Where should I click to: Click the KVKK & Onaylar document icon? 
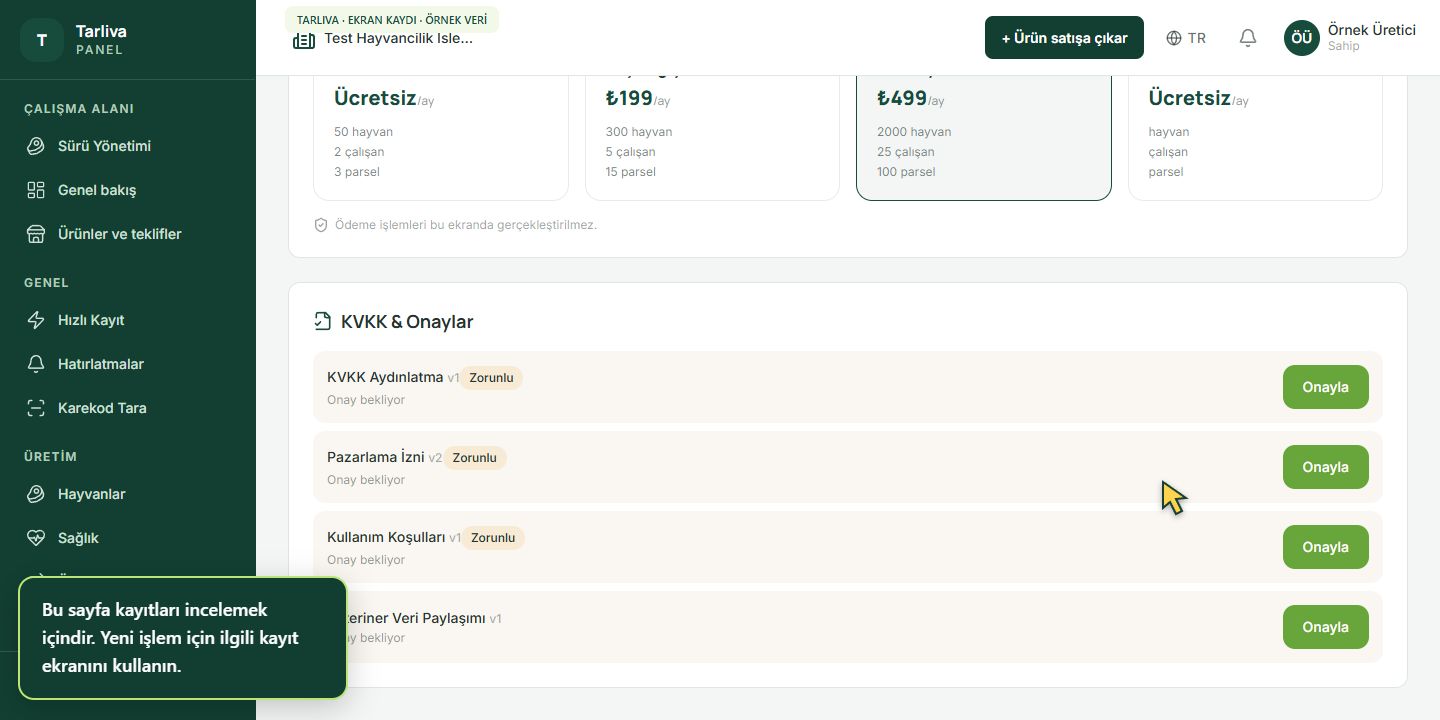(x=322, y=321)
